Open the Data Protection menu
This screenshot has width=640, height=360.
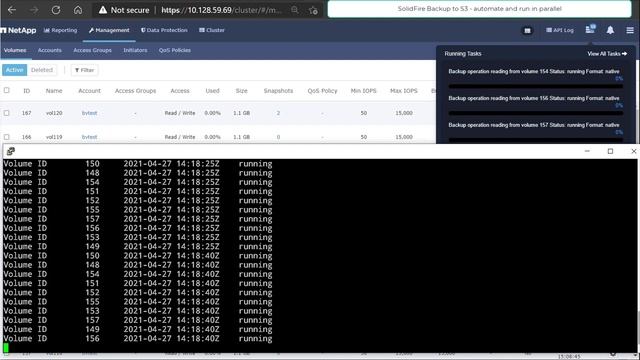pyautogui.click(x=164, y=30)
